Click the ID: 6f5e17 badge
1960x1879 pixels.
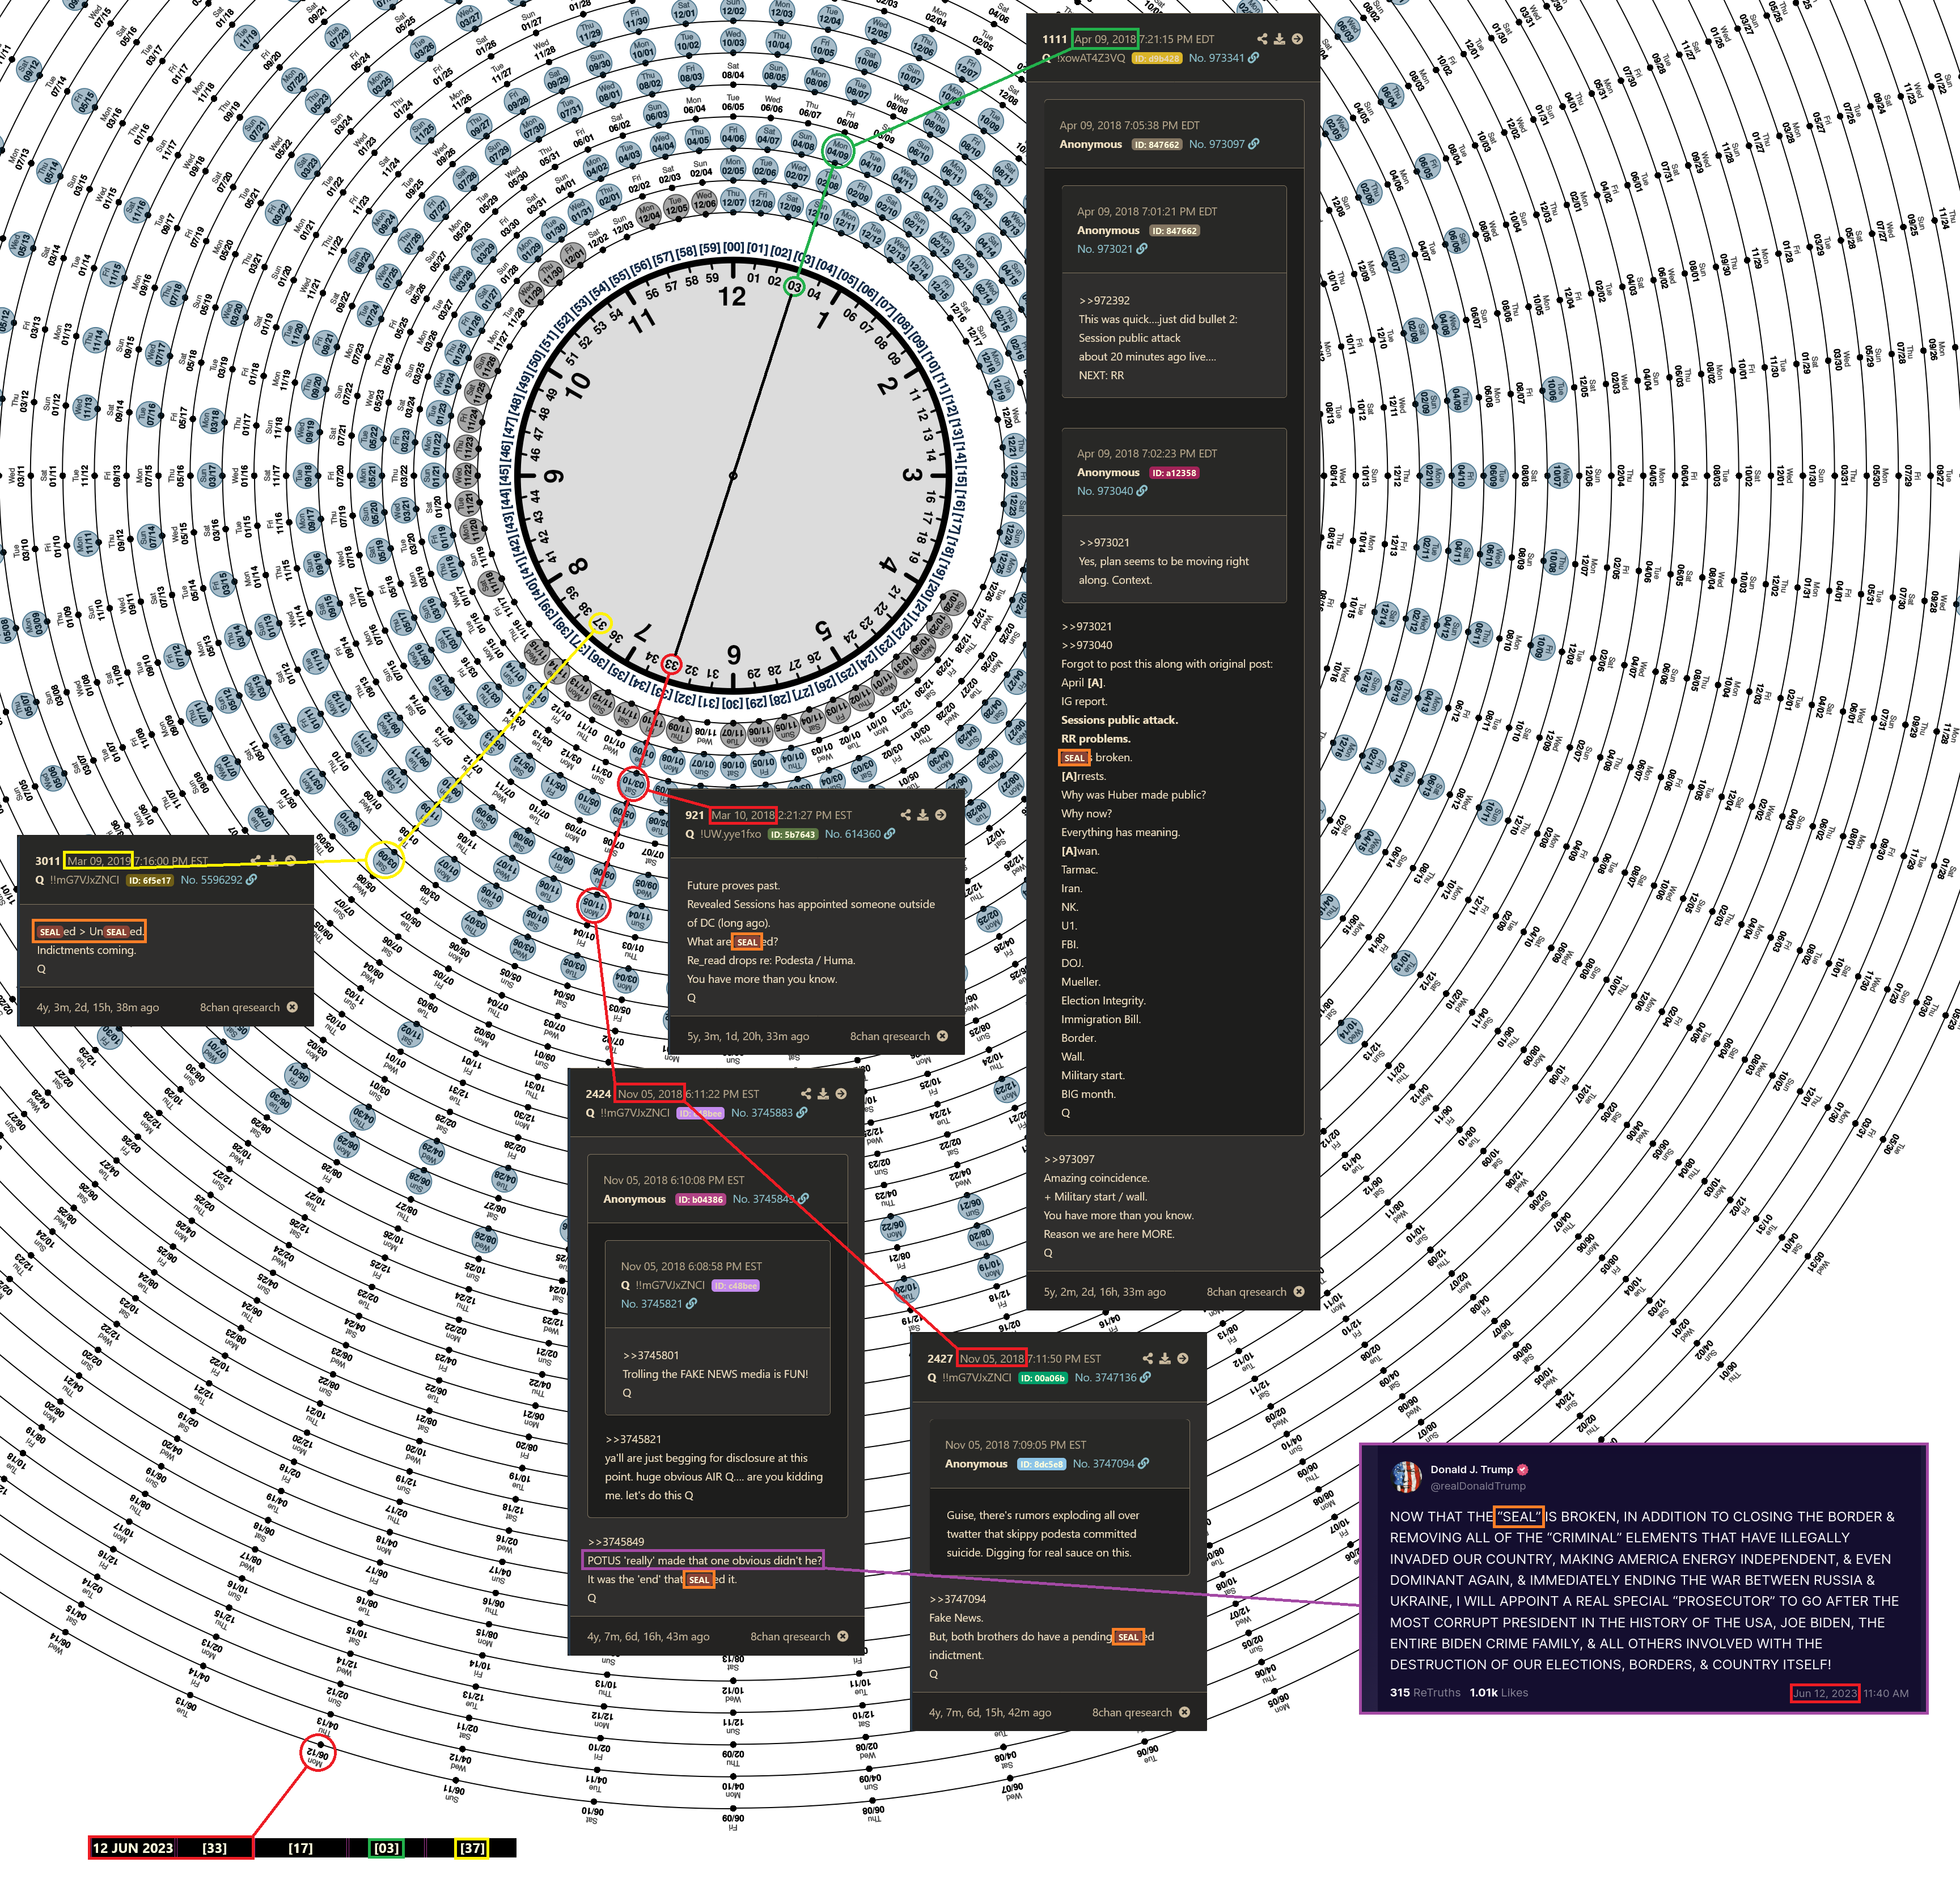pyautogui.click(x=151, y=880)
